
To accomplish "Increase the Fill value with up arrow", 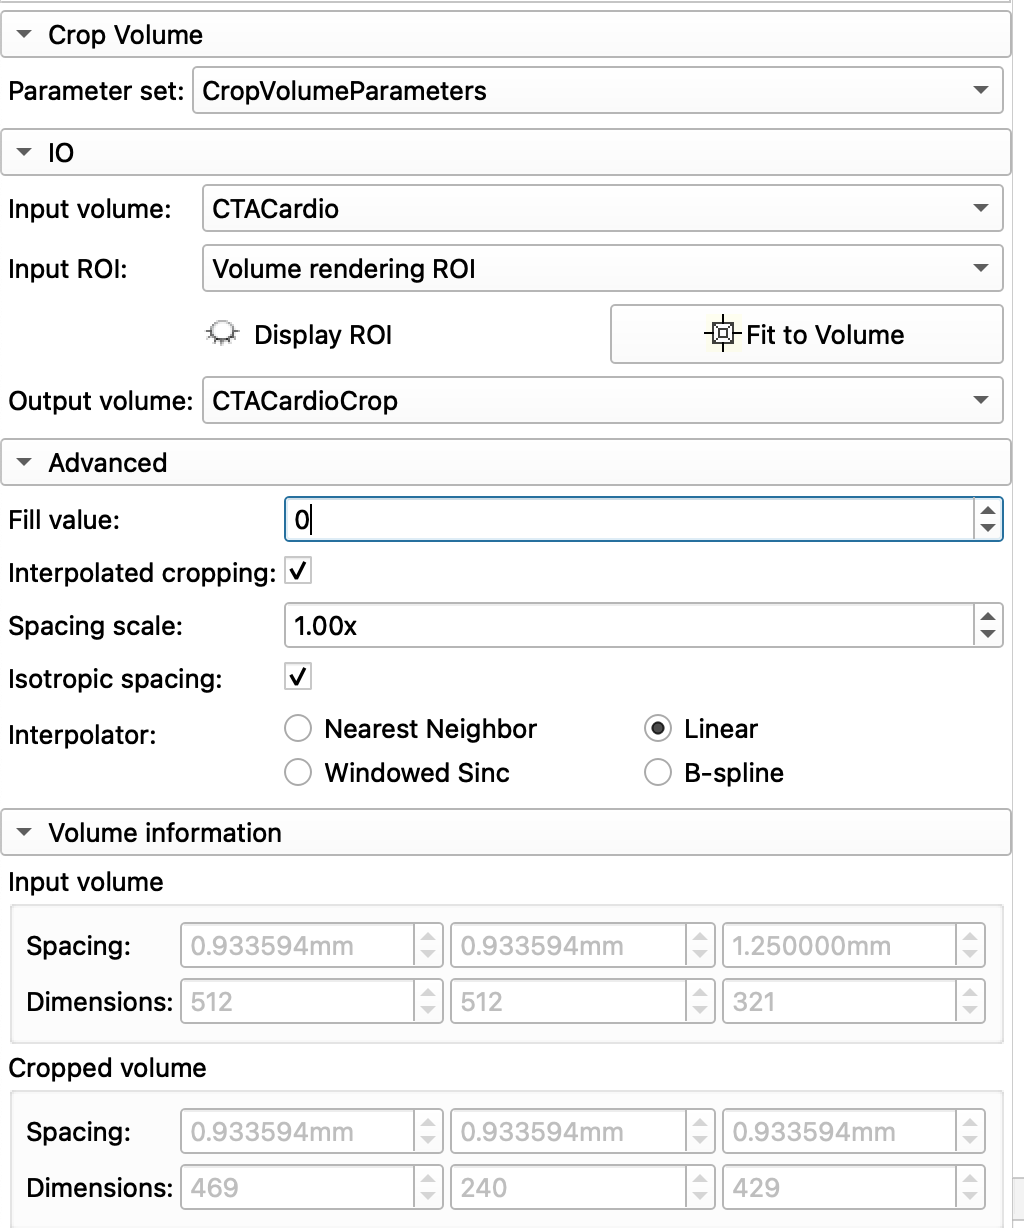I will click(x=988, y=509).
